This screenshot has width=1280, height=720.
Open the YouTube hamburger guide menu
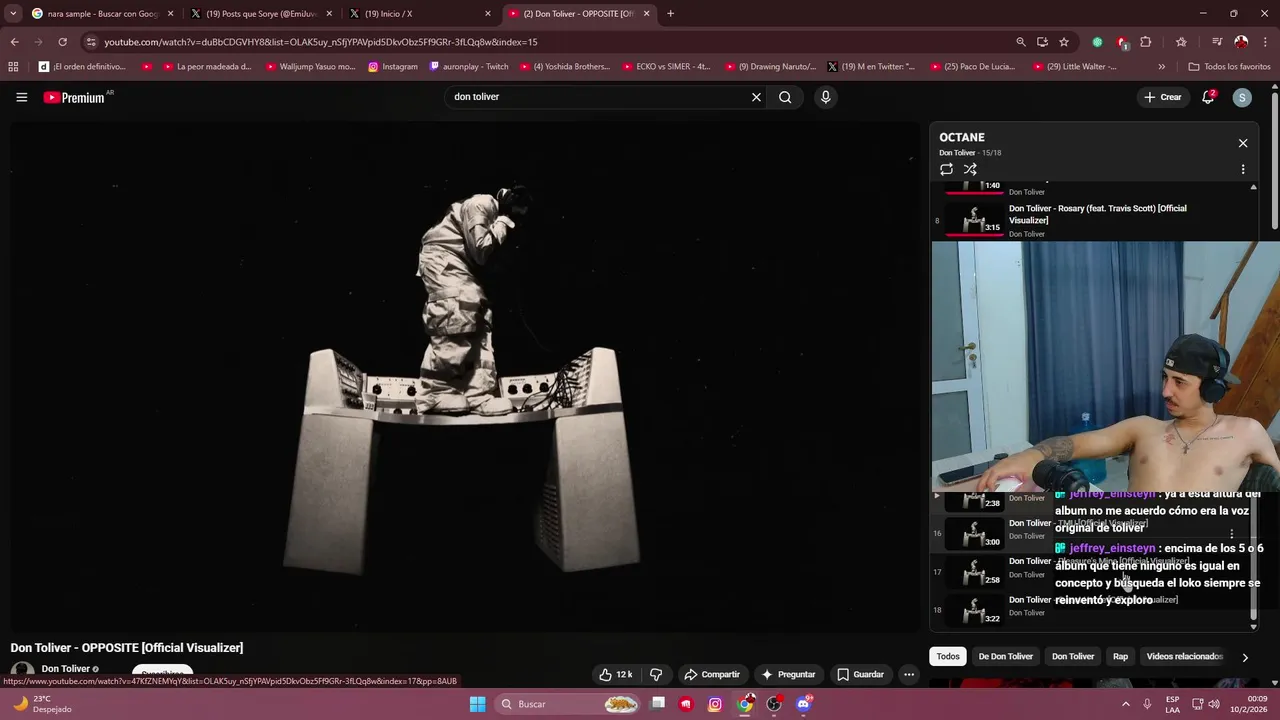coord(21,97)
